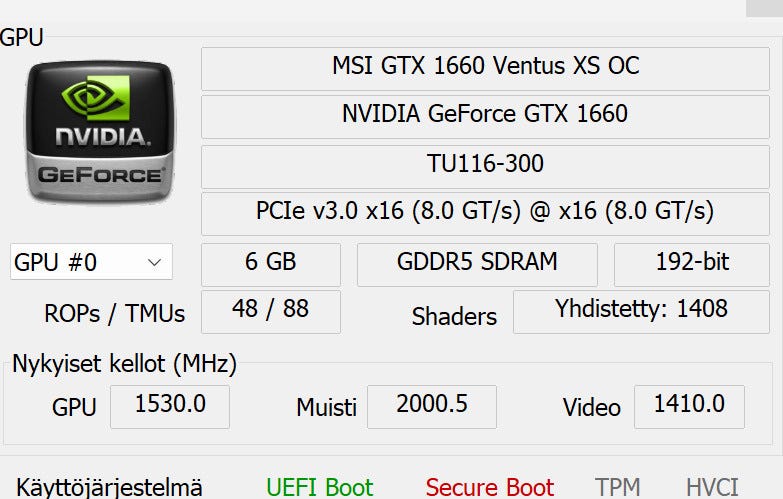Click the GPU clock value 1530.0
Viewport: 783px width, 499px height.
pos(170,405)
